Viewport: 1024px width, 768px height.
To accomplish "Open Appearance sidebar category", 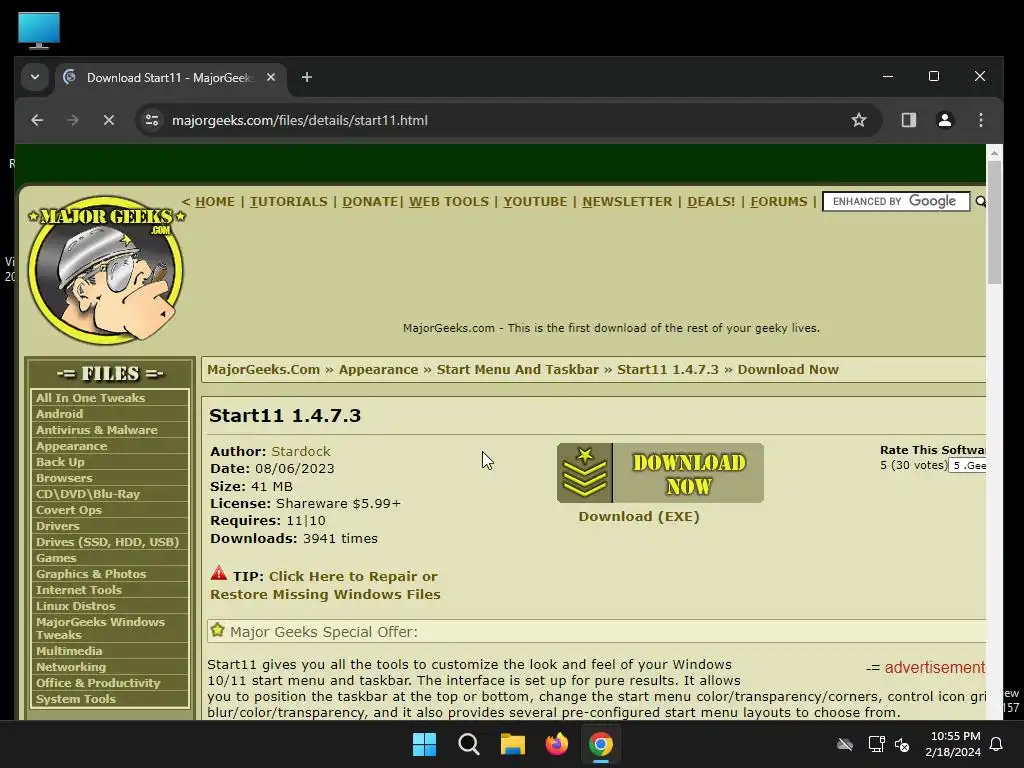I will (71, 446).
